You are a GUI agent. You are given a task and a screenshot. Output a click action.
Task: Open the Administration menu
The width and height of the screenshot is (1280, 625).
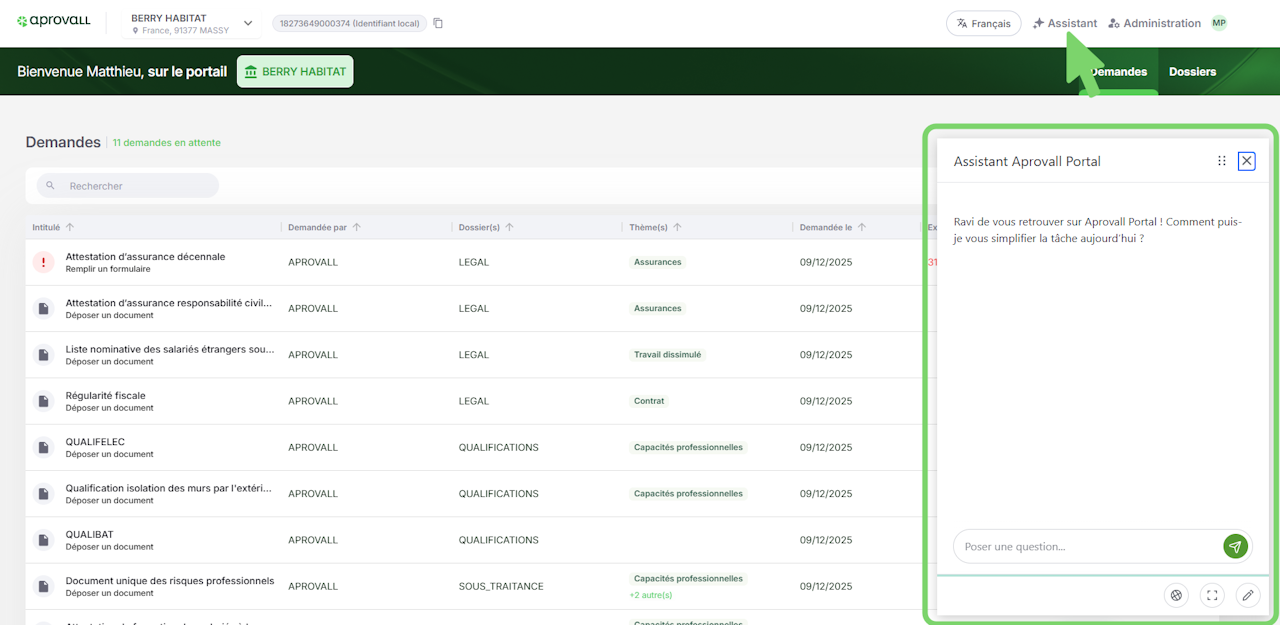(1154, 23)
